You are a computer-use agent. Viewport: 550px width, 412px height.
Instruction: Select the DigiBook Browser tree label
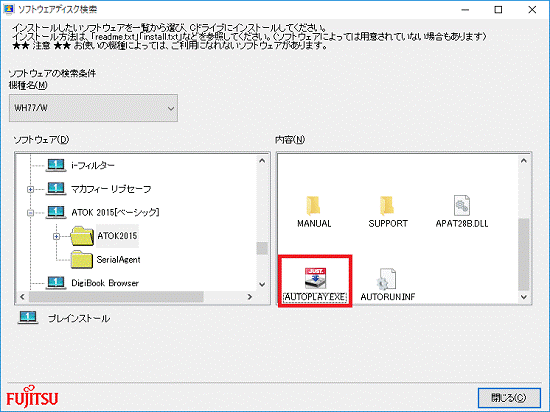(x=105, y=283)
